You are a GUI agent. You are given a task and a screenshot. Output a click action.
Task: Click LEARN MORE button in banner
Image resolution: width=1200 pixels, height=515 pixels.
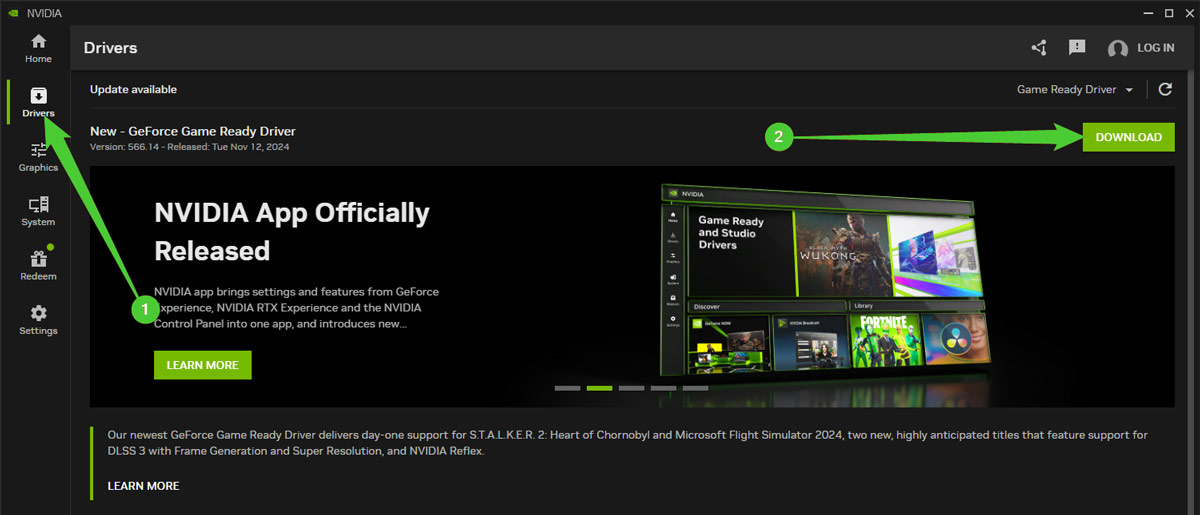click(202, 365)
